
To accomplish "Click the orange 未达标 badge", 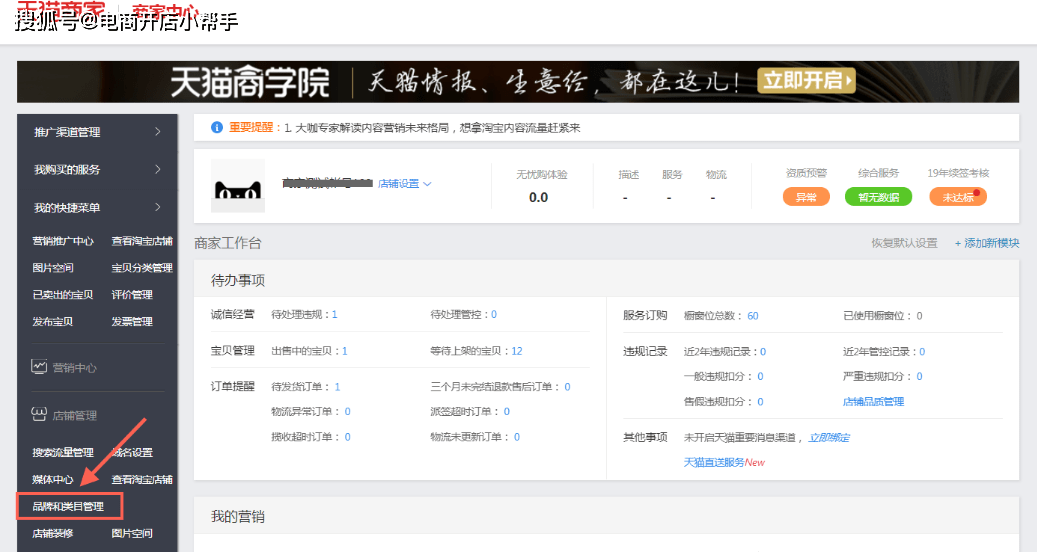I will tap(958, 197).
